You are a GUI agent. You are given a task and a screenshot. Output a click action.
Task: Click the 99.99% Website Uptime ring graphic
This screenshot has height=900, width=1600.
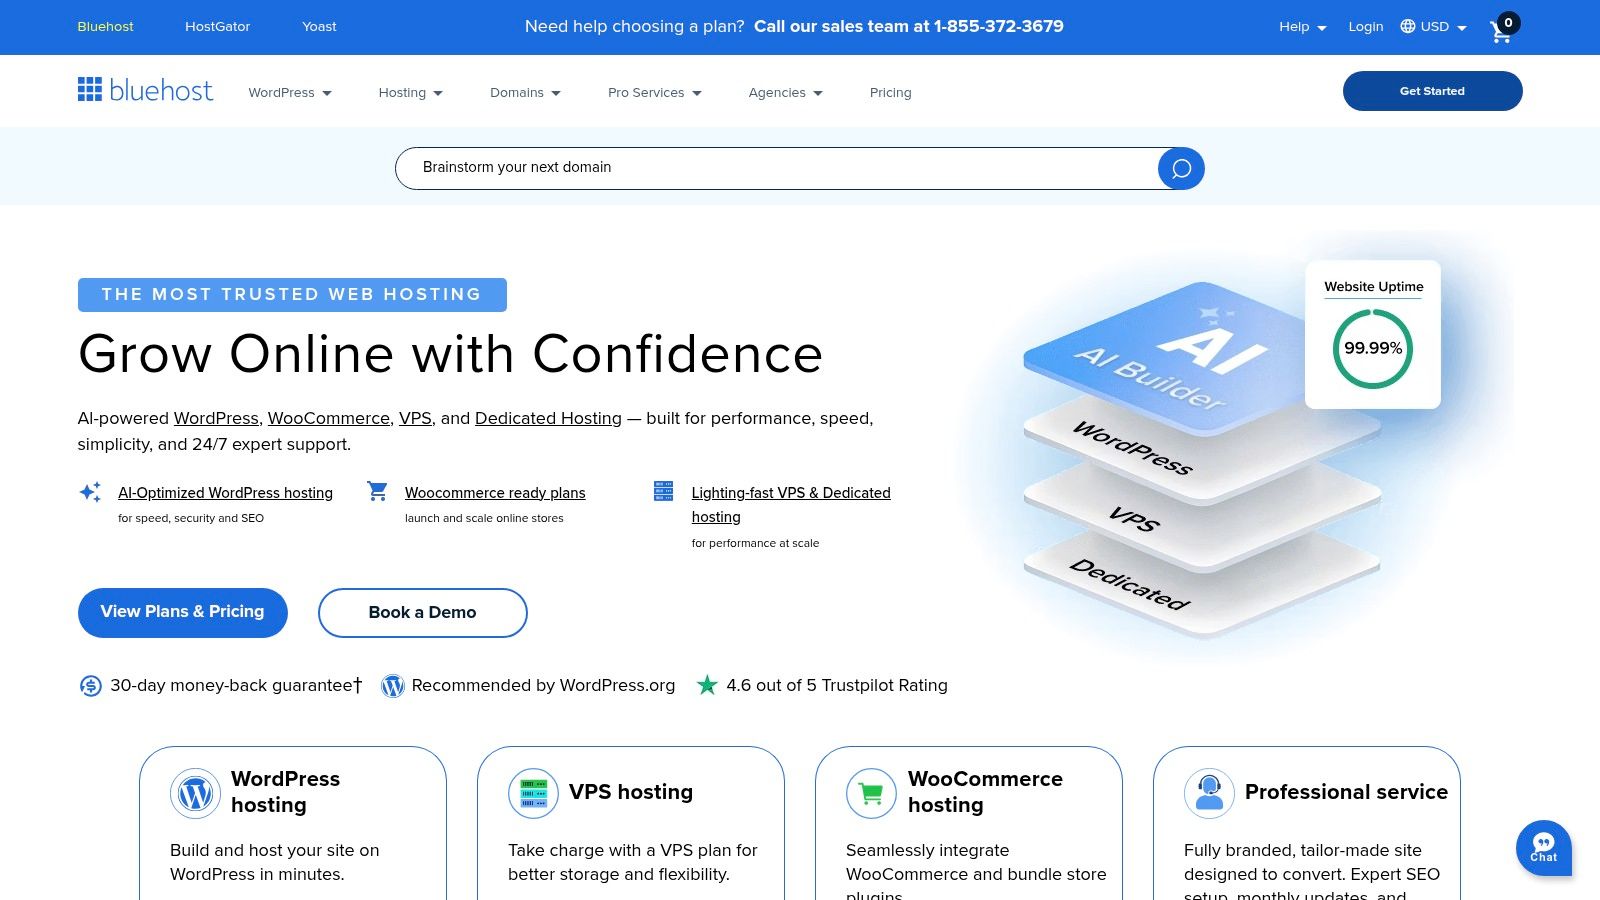tap(1372, 349)
